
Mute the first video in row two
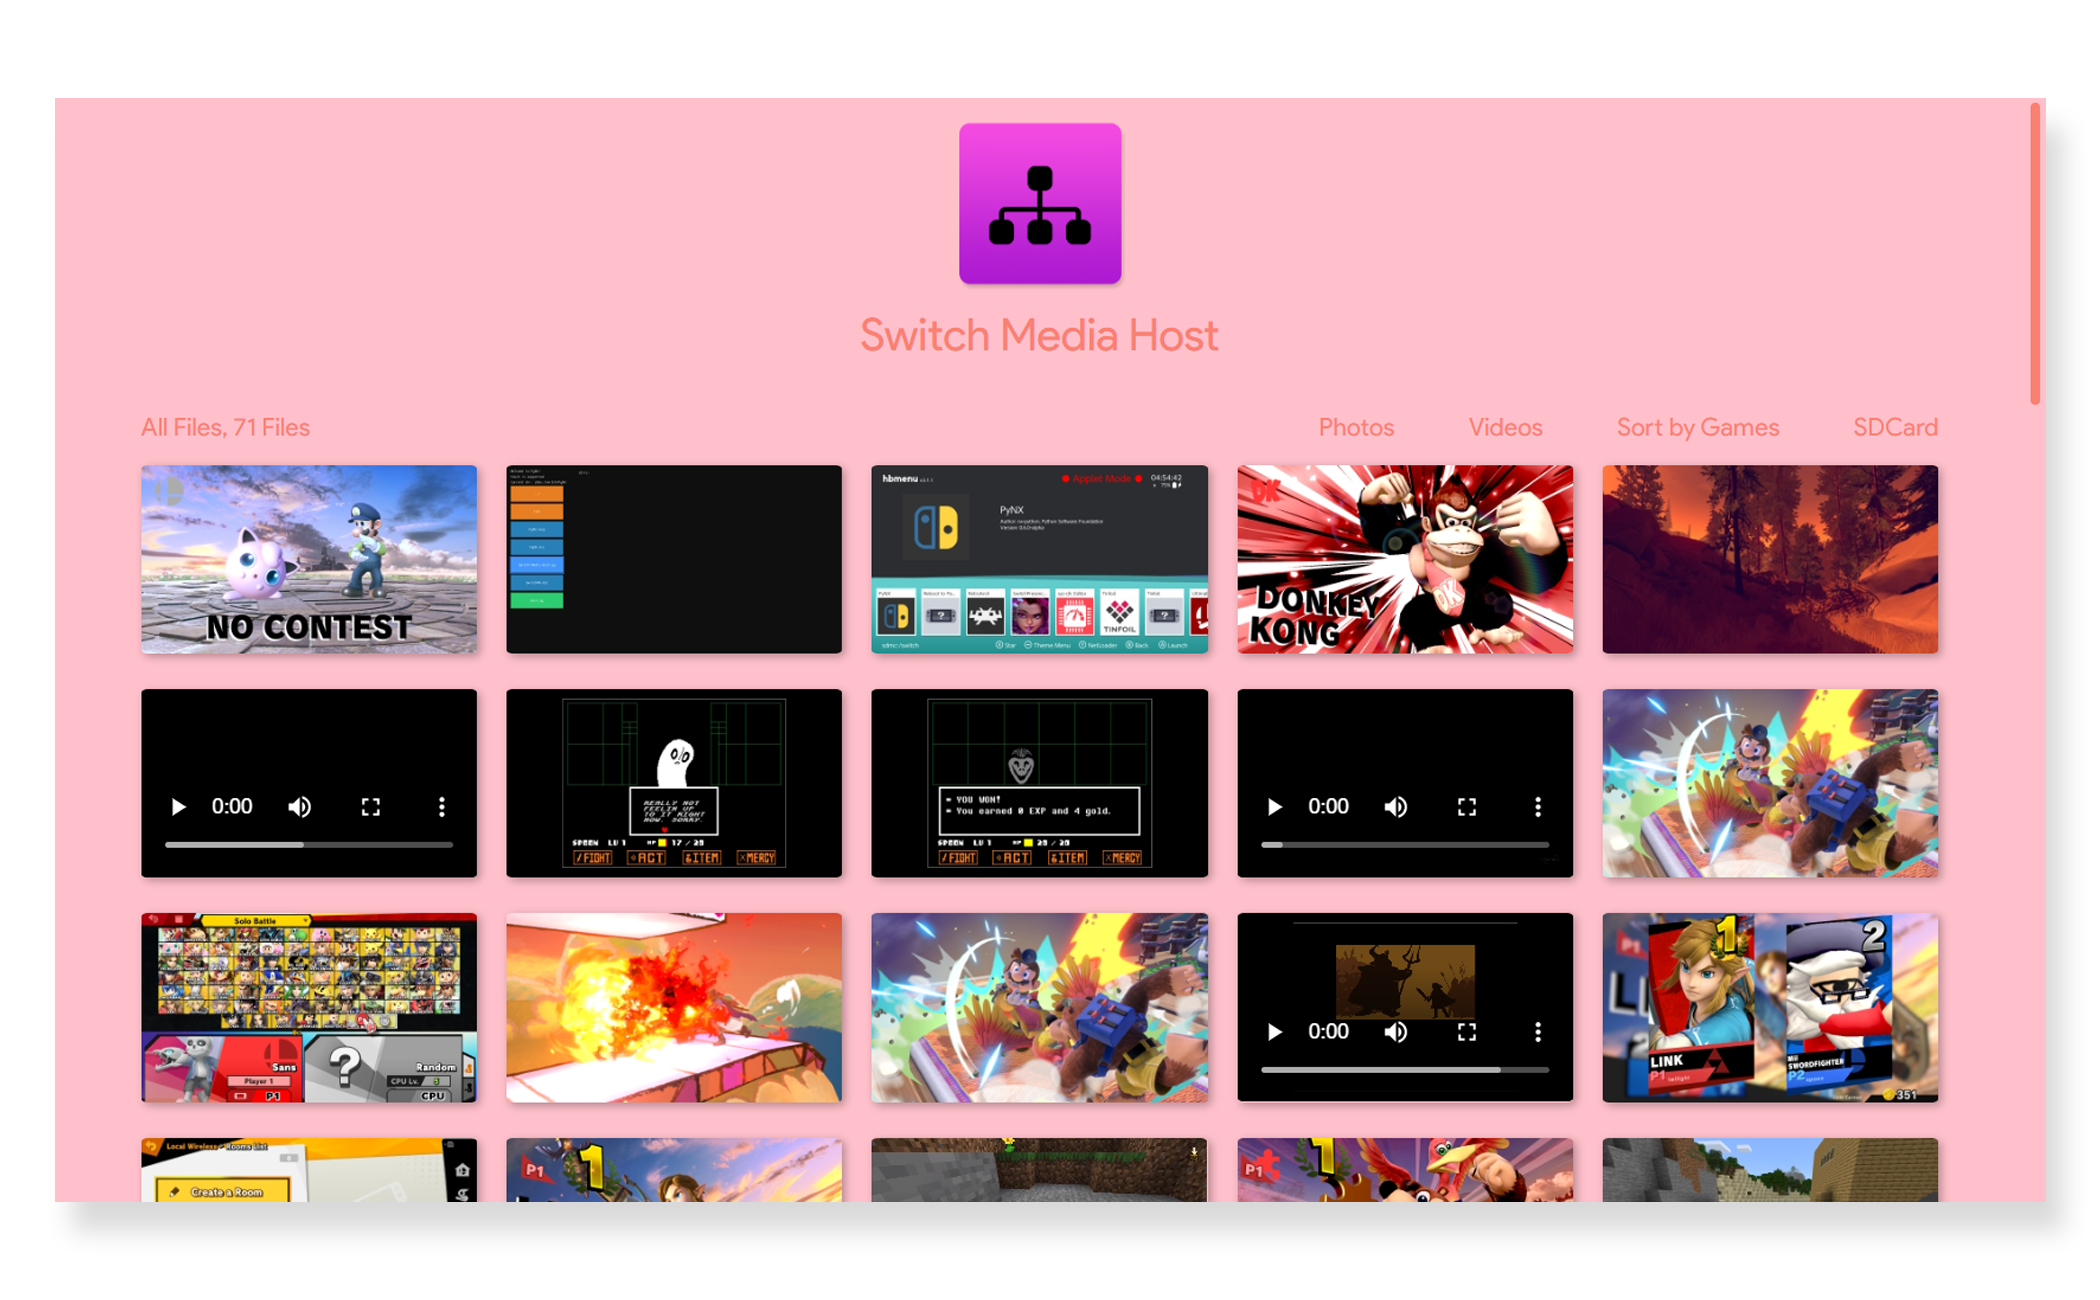tap(299, 807)
